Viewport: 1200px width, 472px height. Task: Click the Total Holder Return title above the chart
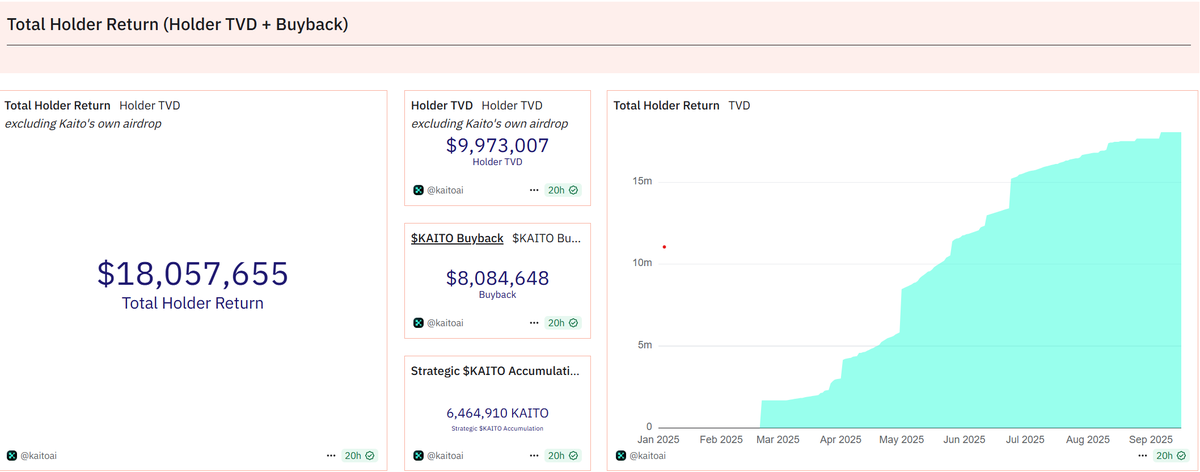click(666, 105)
